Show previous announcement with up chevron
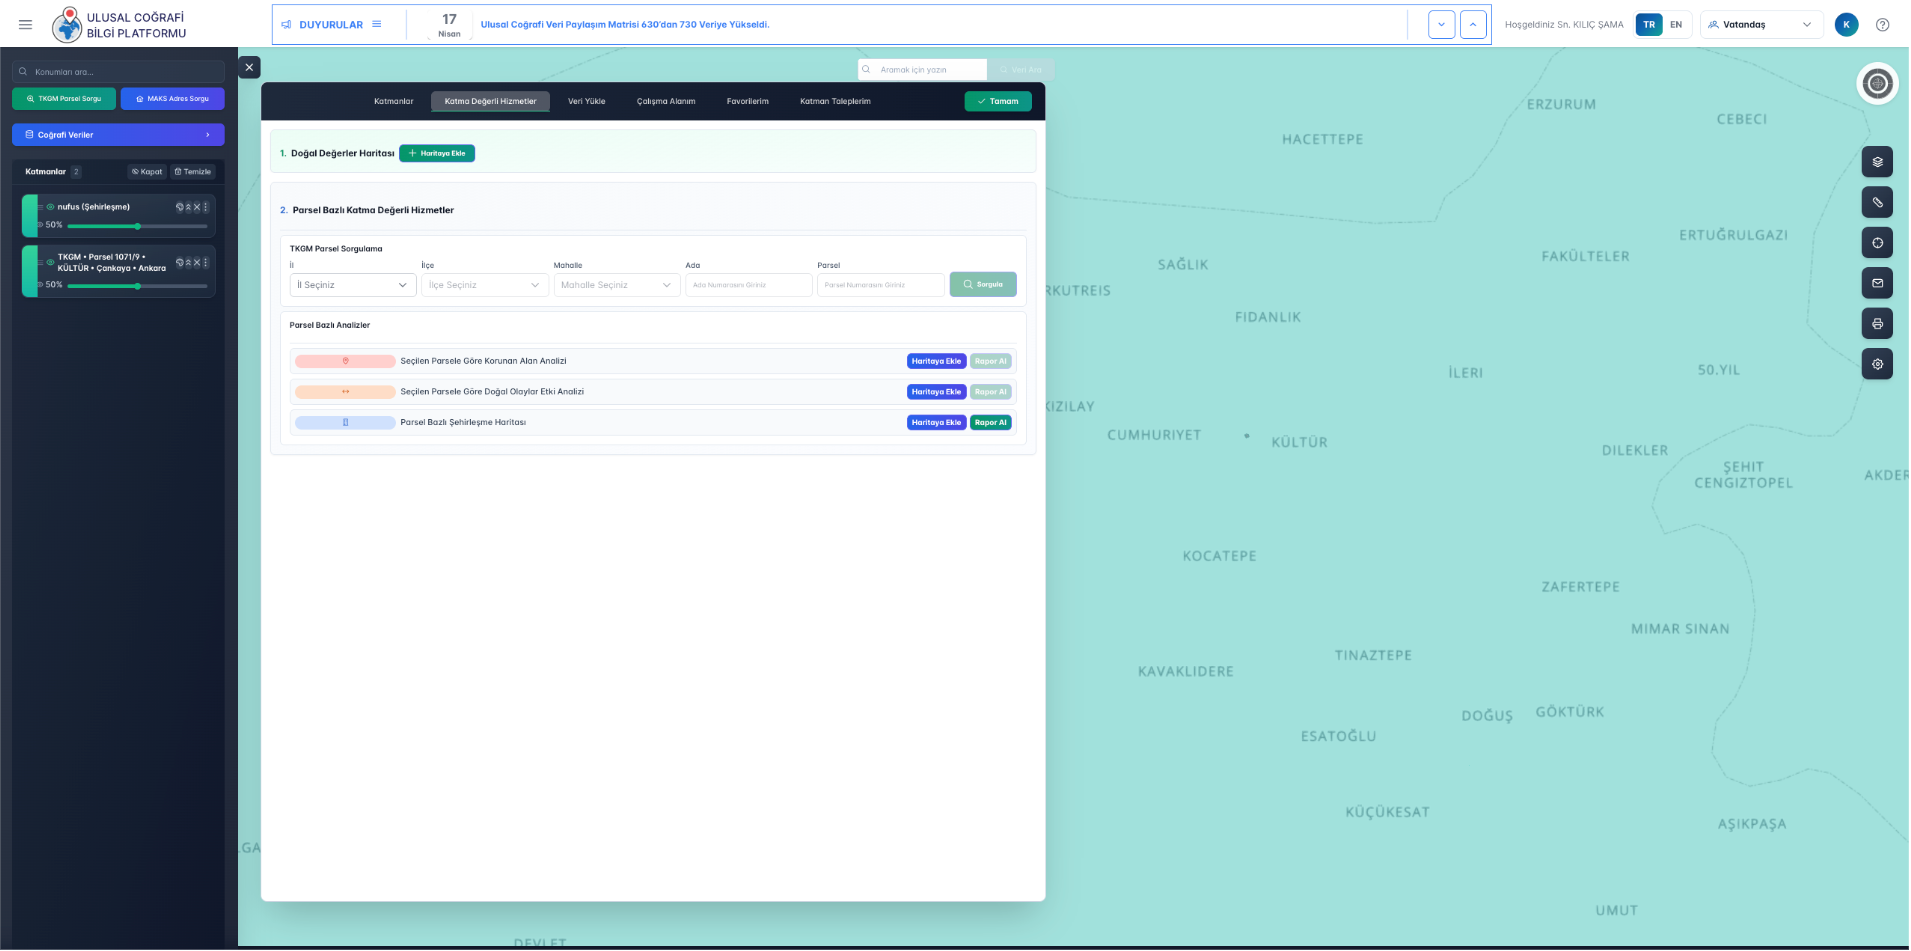This screenshot has width=1911, height=951. coord(1473,25)
